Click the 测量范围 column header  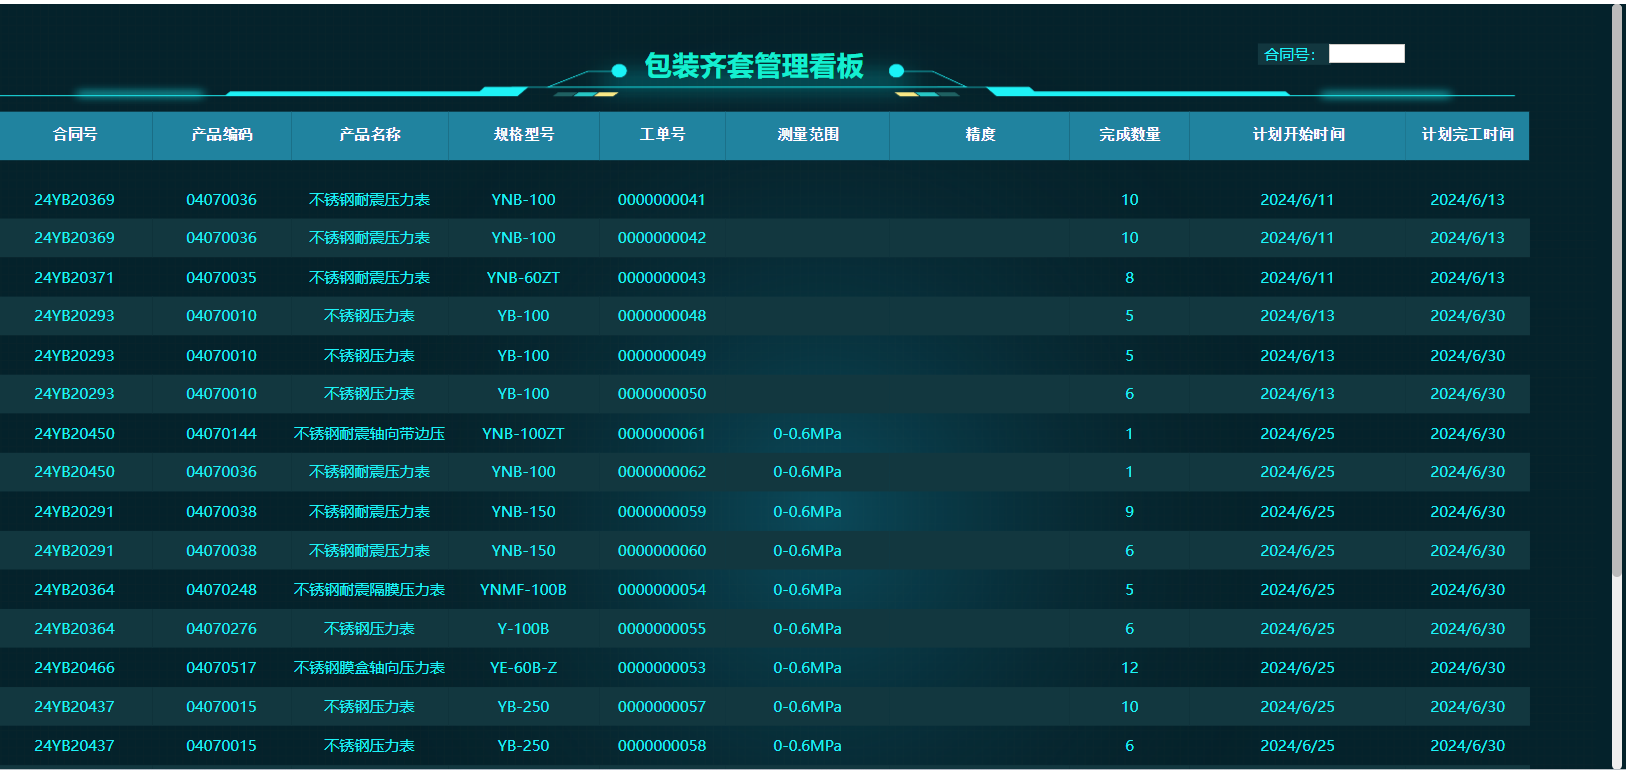click(x=808, y=135)
